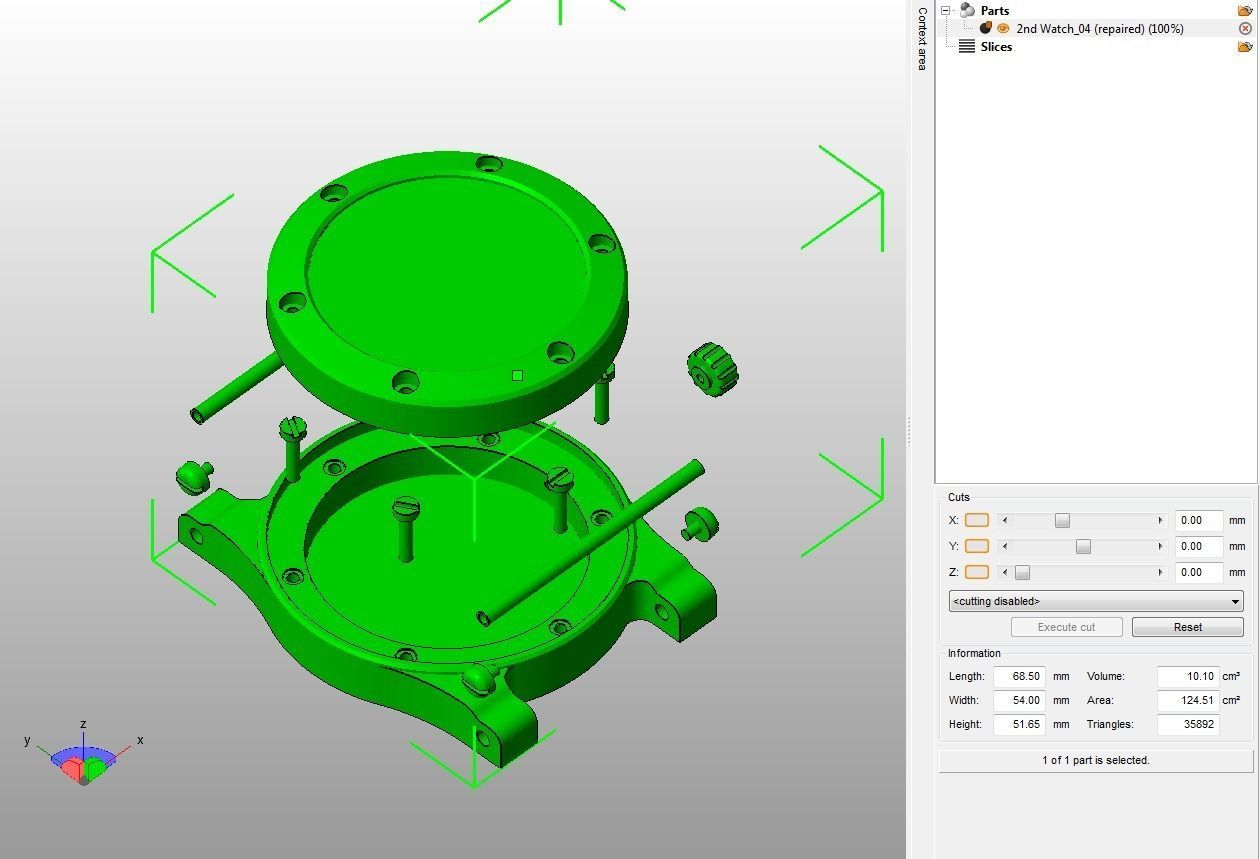The height and width of the screenshot is (859, 1260).
Task: Remove 2nd Watch_04 part with X icon
Action: tap(1245, 29)
